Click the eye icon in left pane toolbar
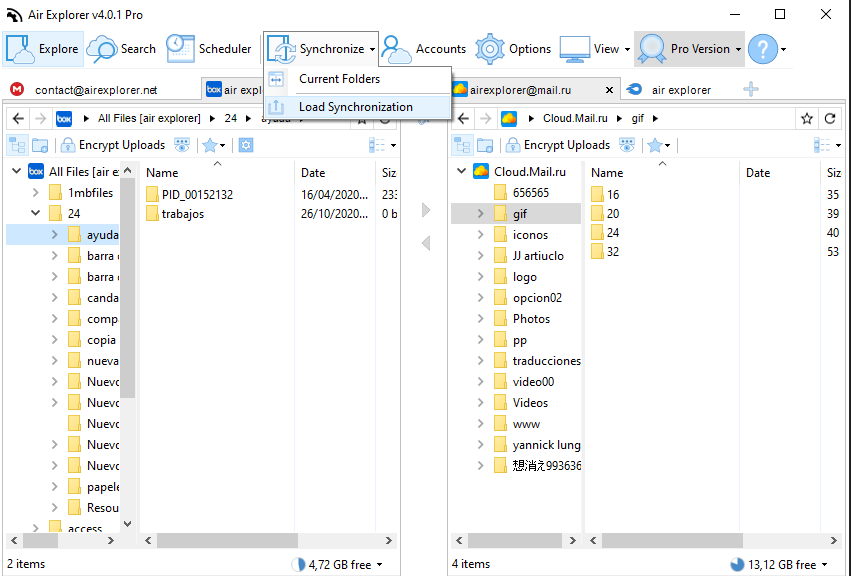Screen dimensions: 851x576 (182, 145)
